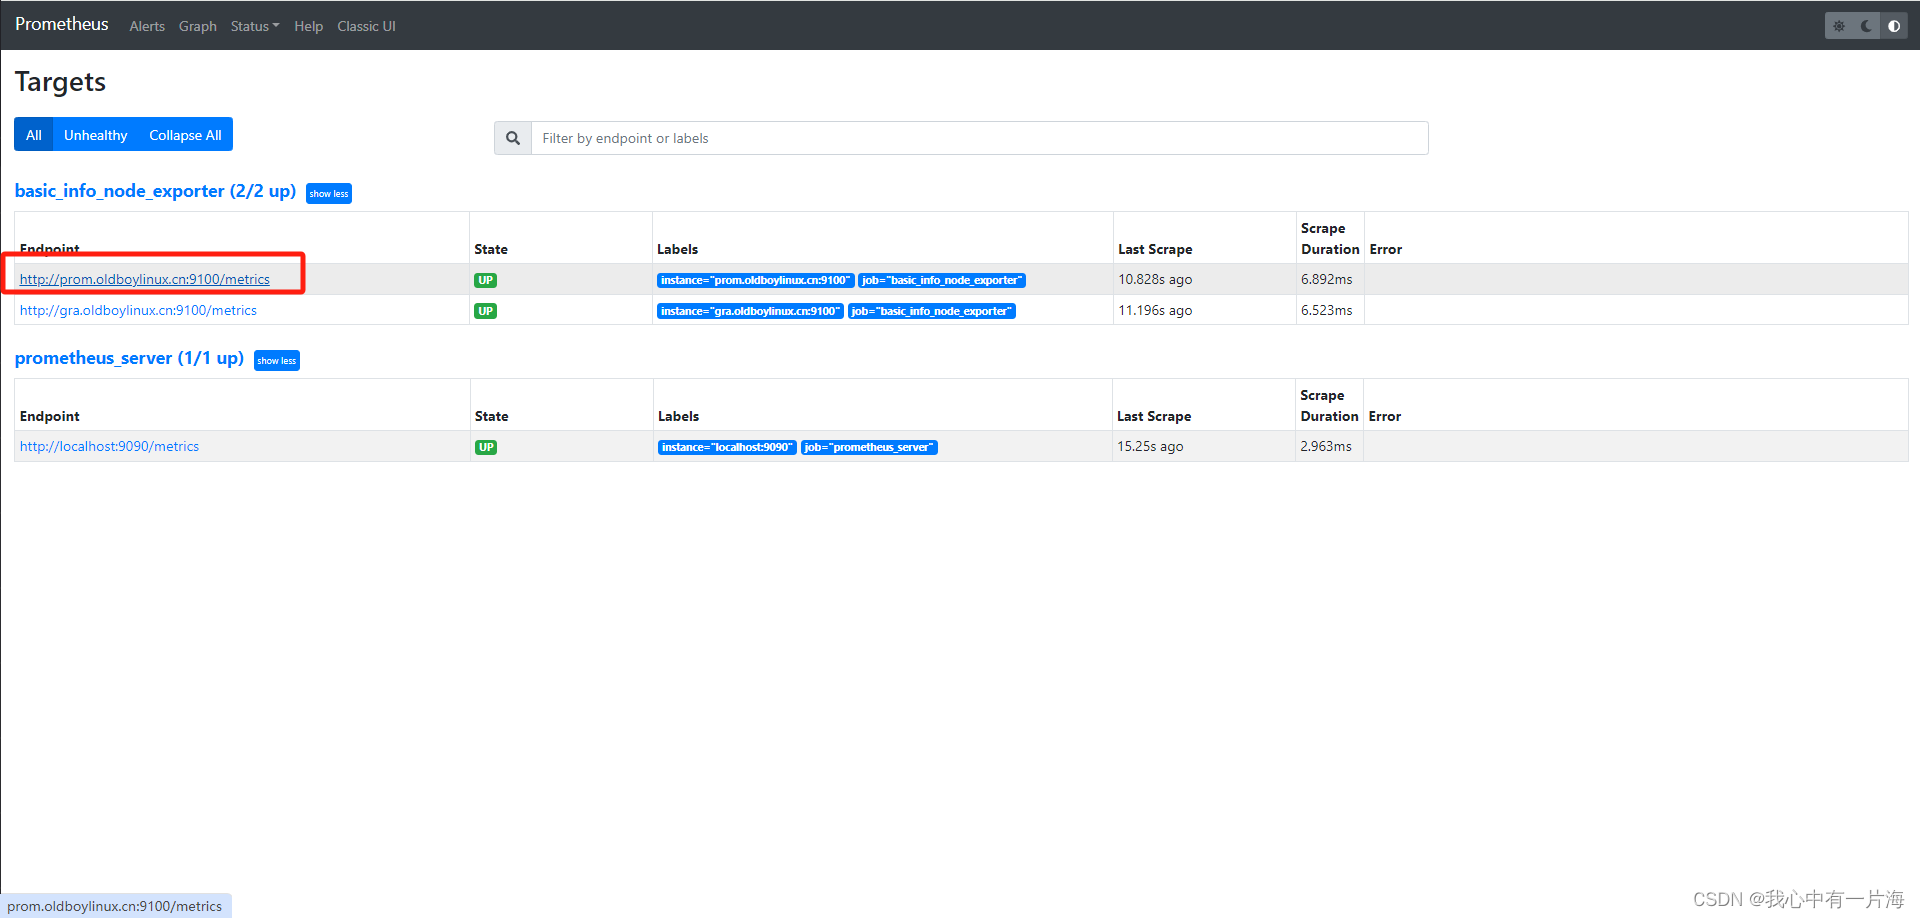The height and width of the screenshot is (918, 1920).
Task: Collapse prometheus_server with show less
Action: coord(277,360)
